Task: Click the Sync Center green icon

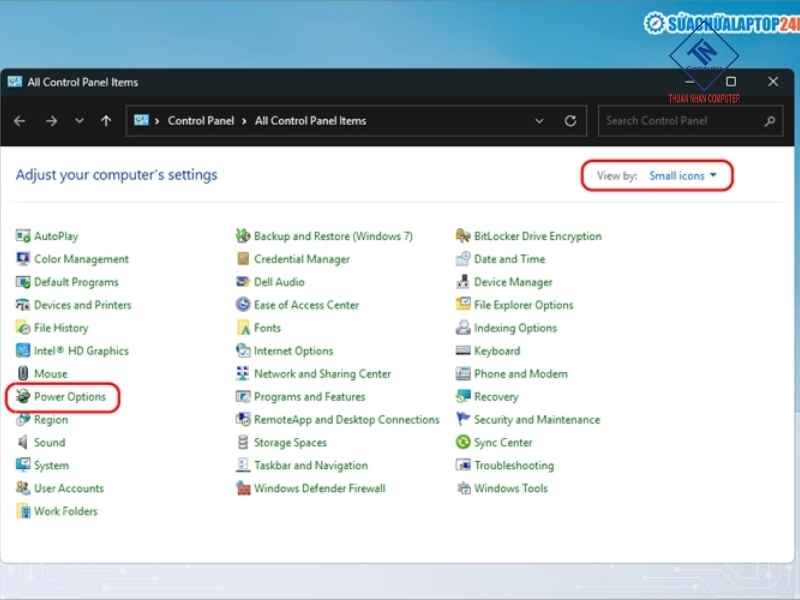Action: (463, 442)
